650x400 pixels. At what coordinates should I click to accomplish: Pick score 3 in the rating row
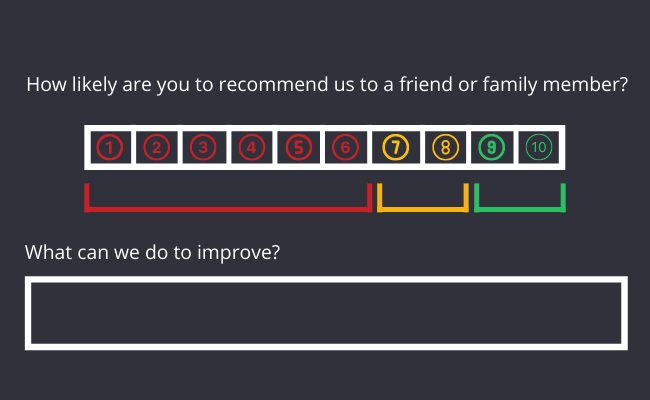click(203, 148)
